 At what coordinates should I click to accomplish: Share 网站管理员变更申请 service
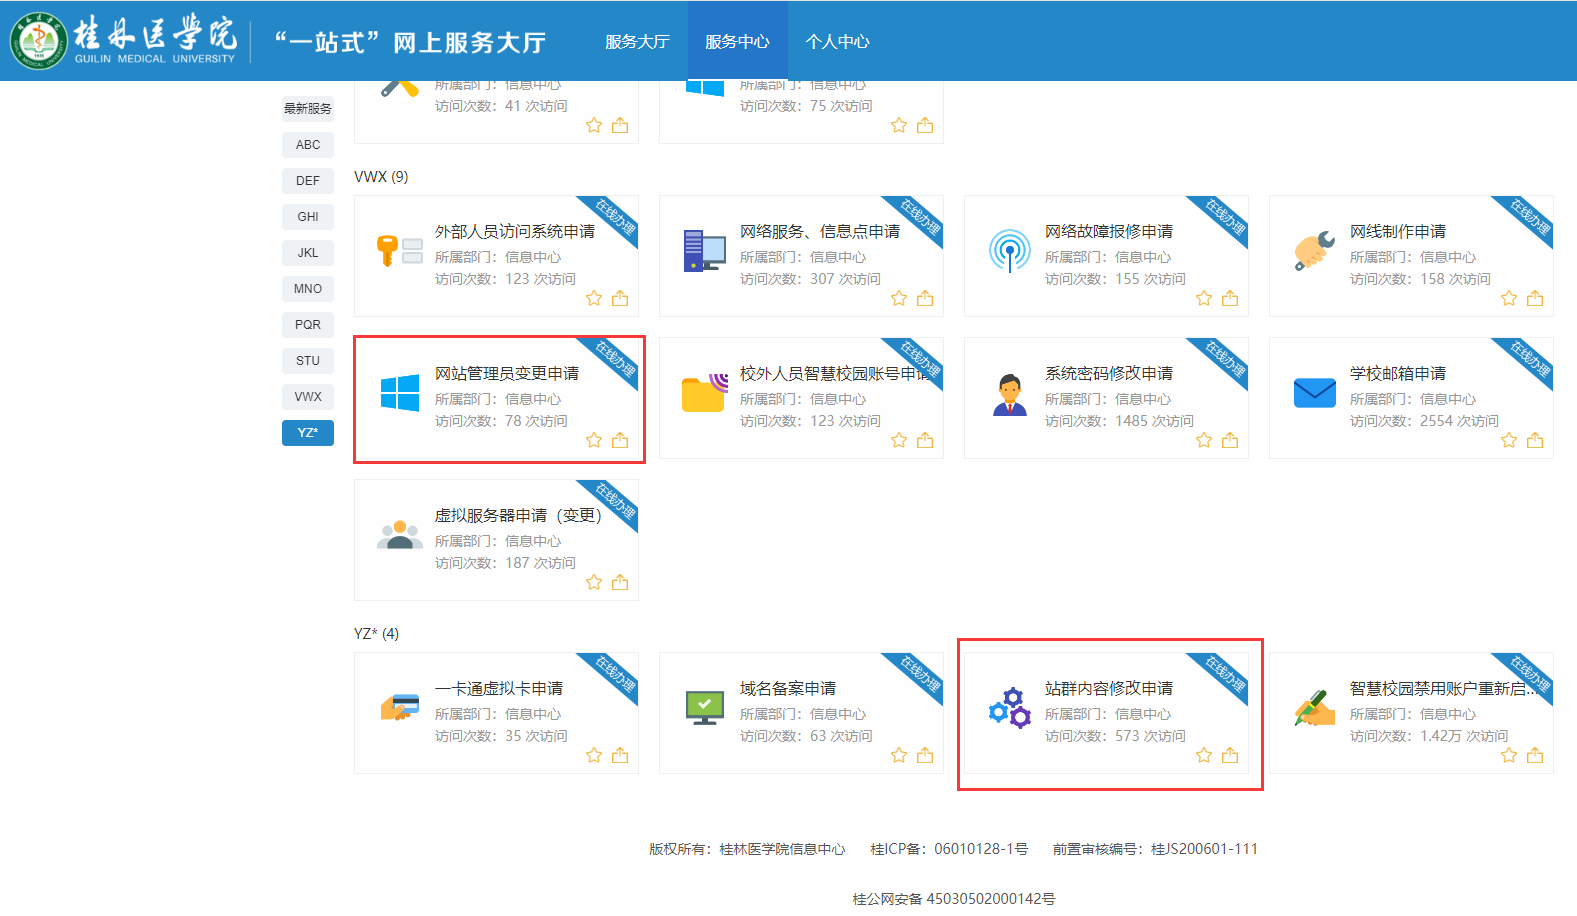[620, 440]
